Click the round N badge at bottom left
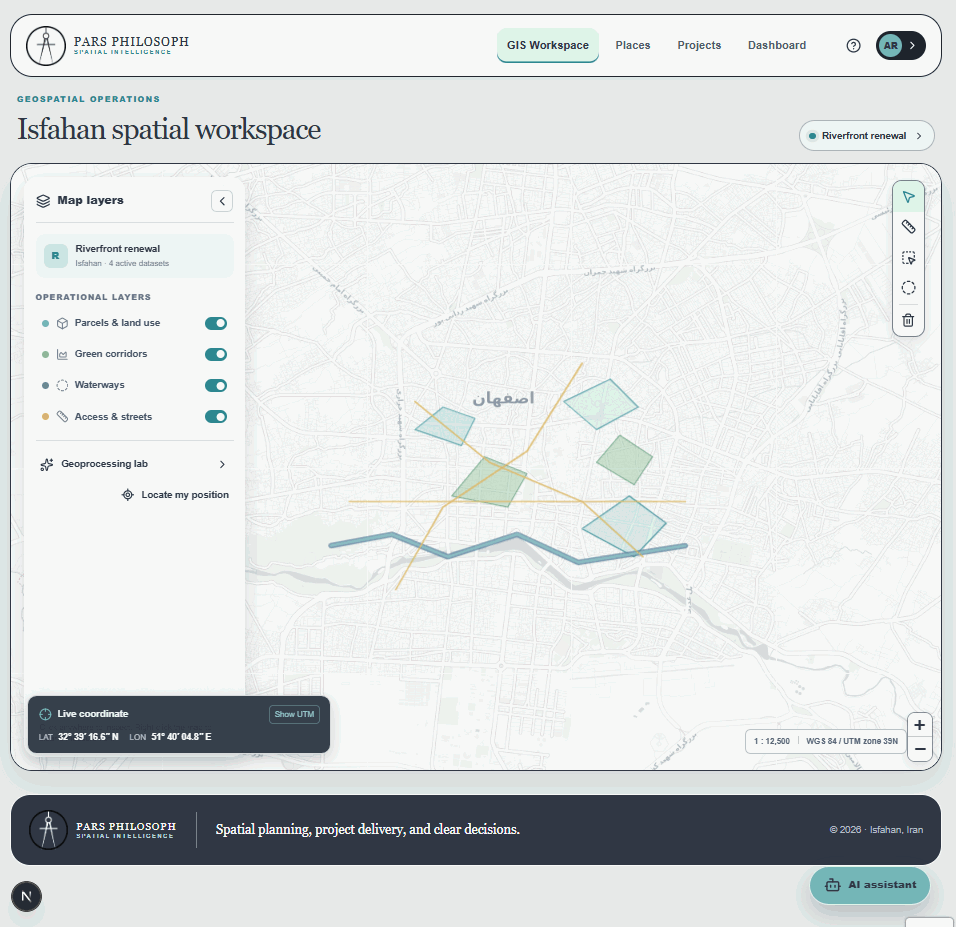The width and height of the screenshot is (956, 927). pos(26,897)
